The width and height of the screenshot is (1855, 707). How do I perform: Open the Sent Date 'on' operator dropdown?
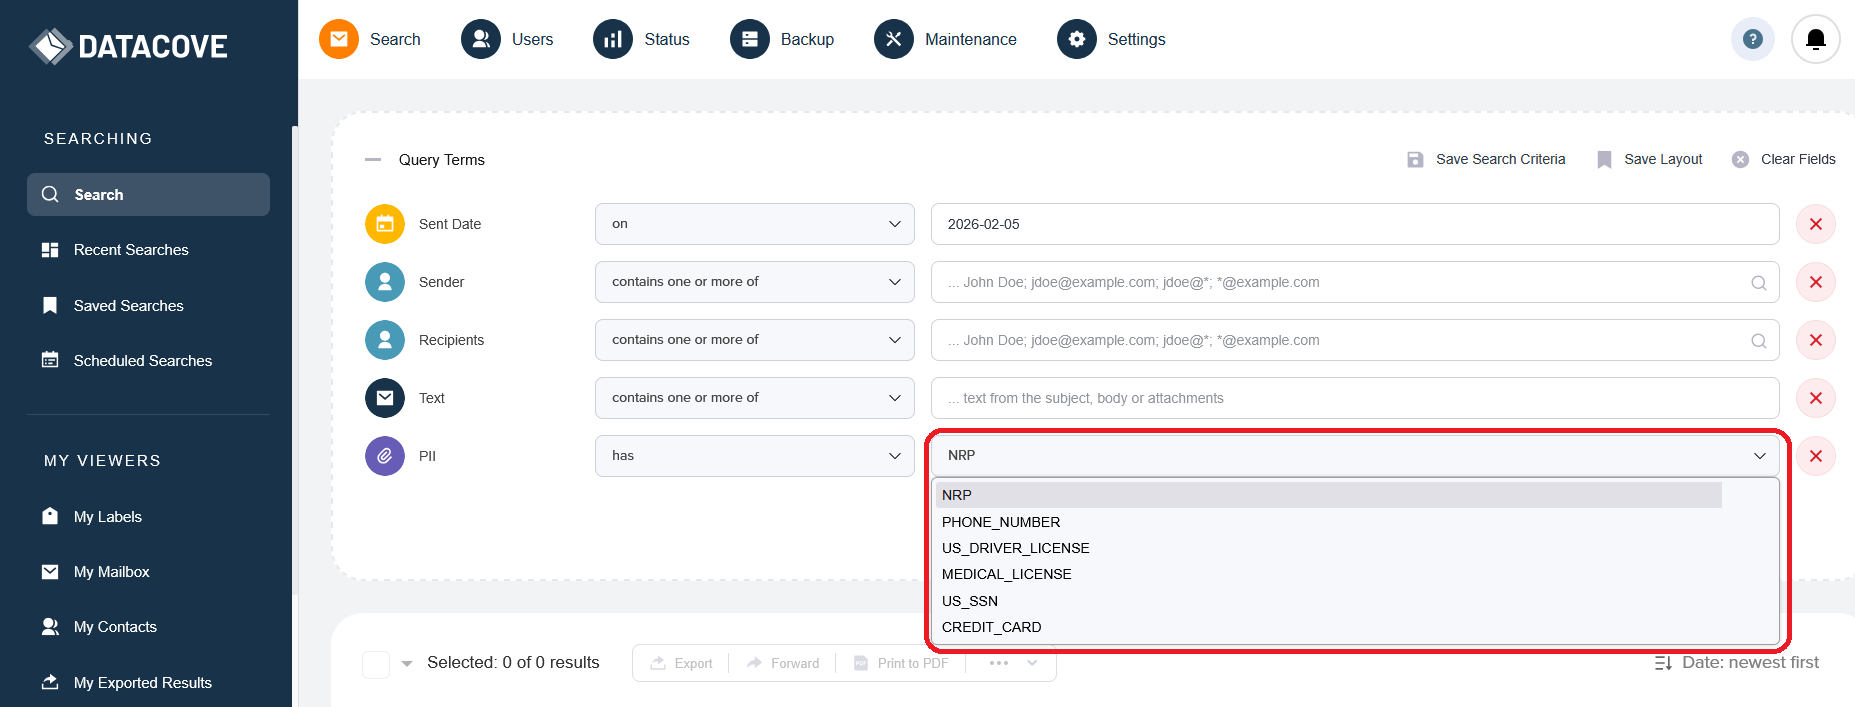point(755,224)
